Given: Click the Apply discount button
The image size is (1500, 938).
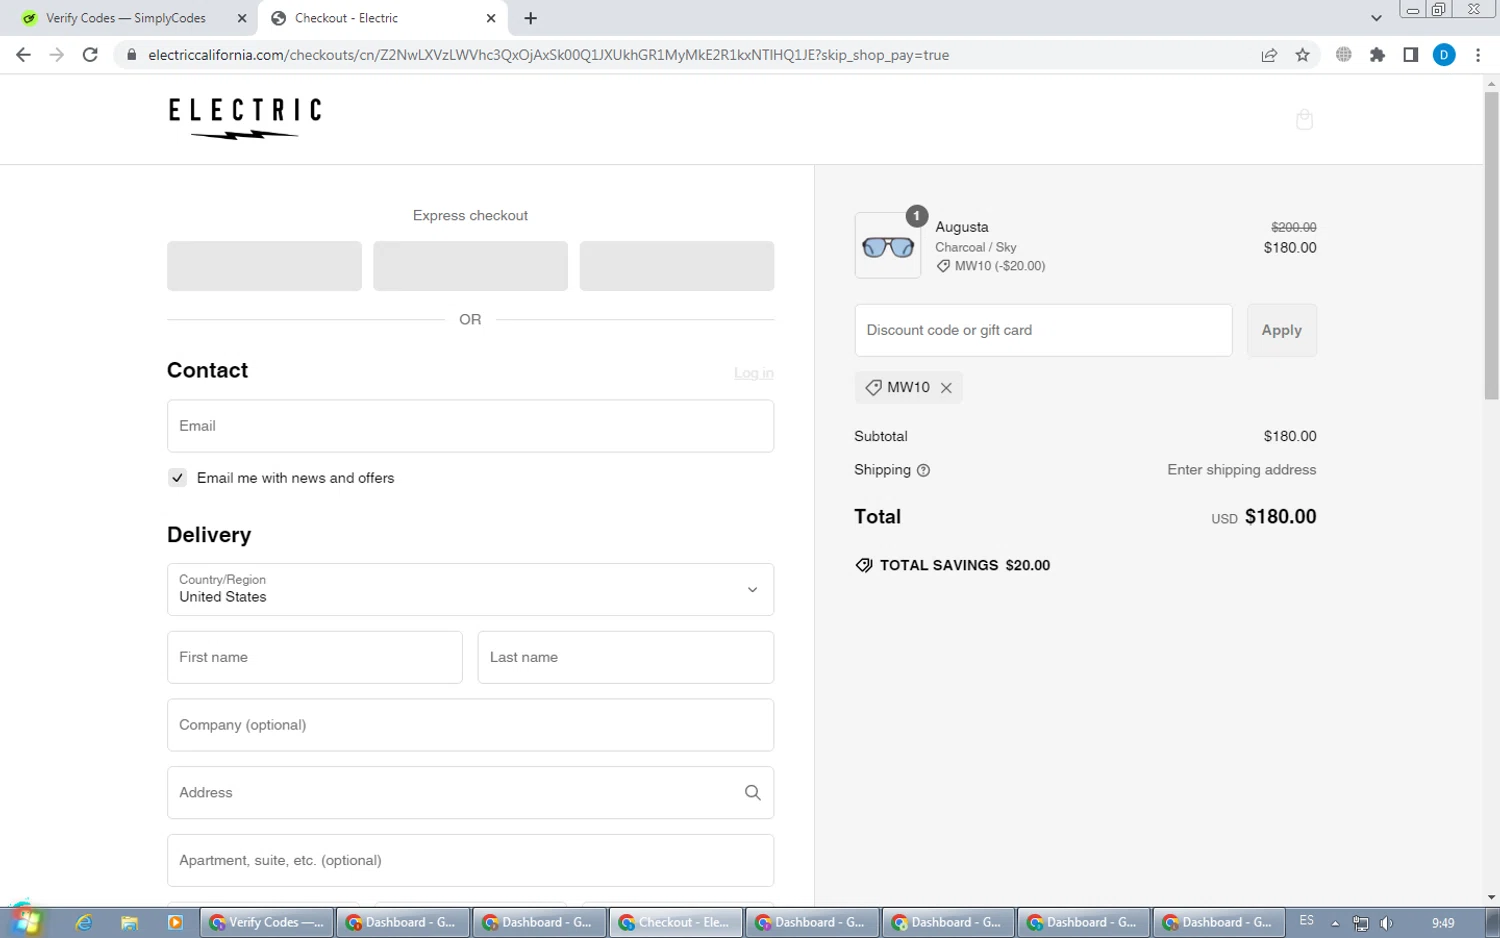Looking at the screenshot, I should 1281,330.
